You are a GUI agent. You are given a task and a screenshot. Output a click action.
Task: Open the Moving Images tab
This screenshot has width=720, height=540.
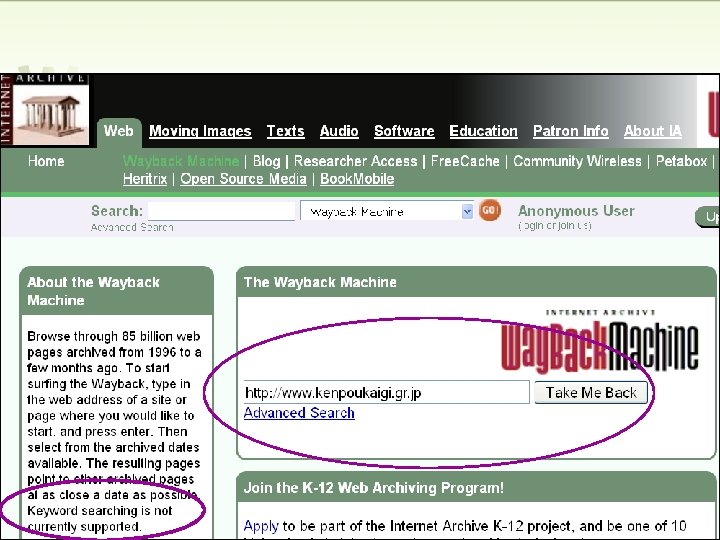pyautogui.click(x=200, y=131)
